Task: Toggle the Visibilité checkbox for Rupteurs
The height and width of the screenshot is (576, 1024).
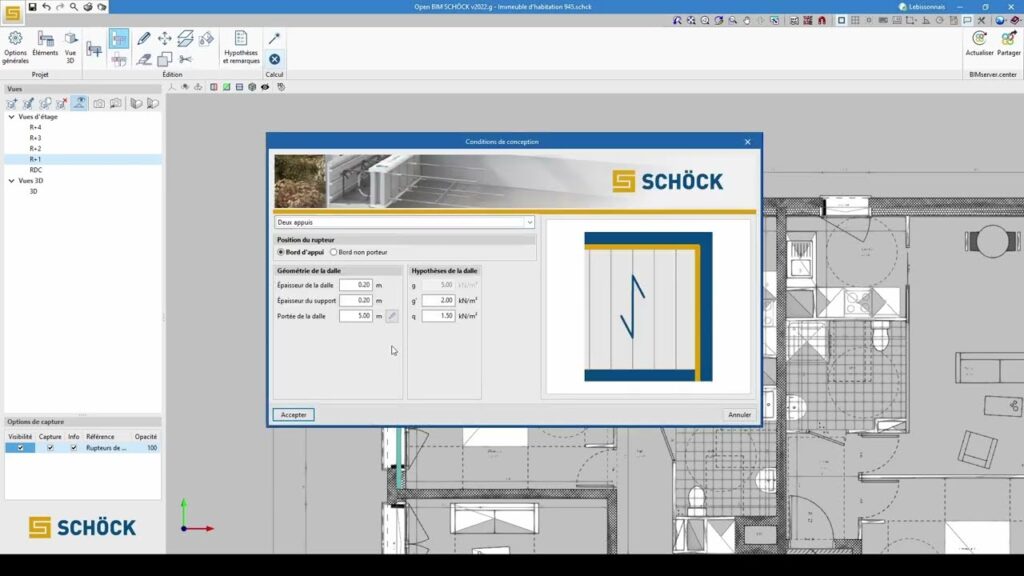Action: click(20, 448)
